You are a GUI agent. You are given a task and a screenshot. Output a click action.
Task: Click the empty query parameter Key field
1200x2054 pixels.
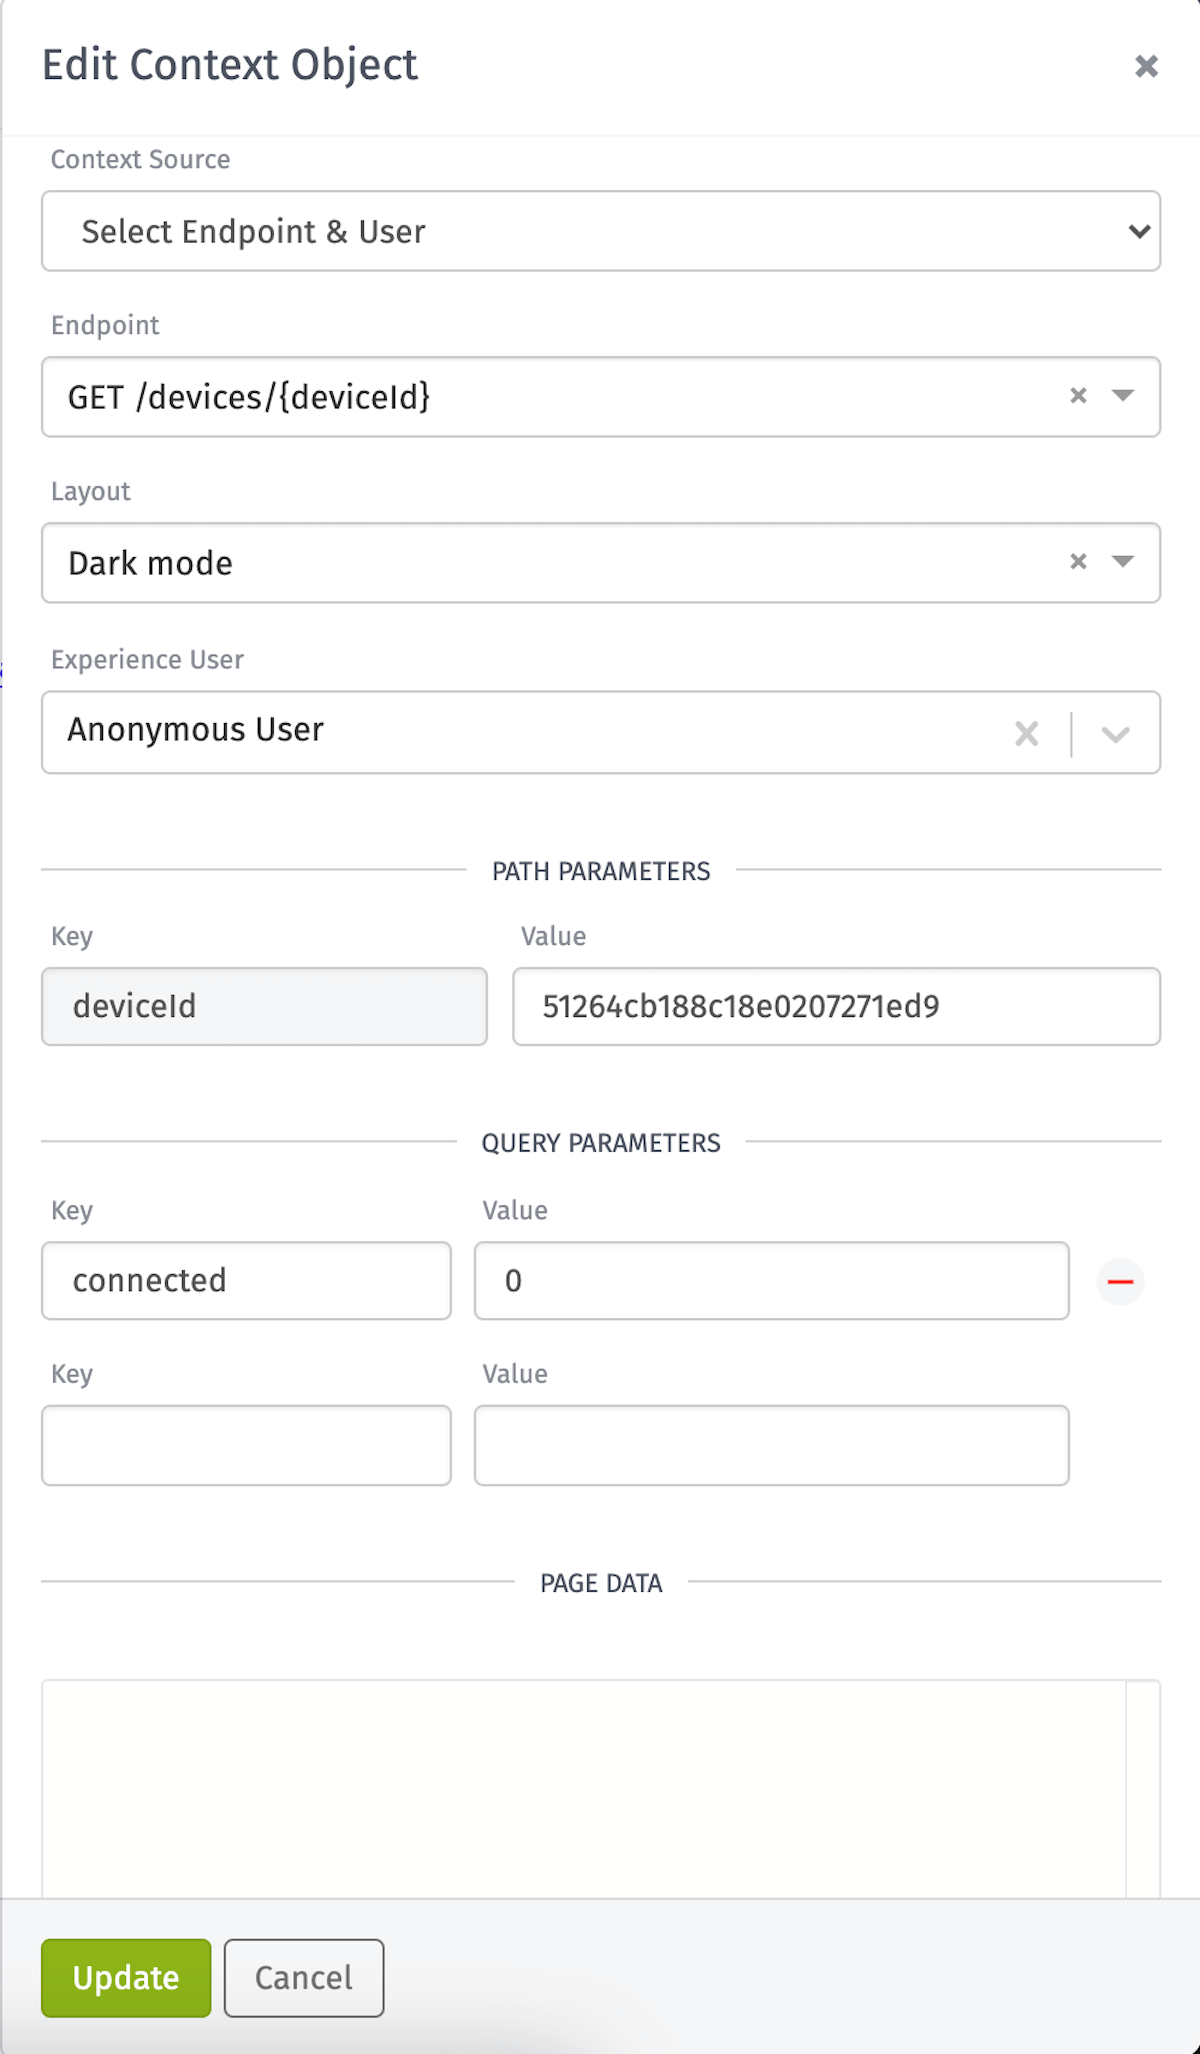[x=246, y=1445]
